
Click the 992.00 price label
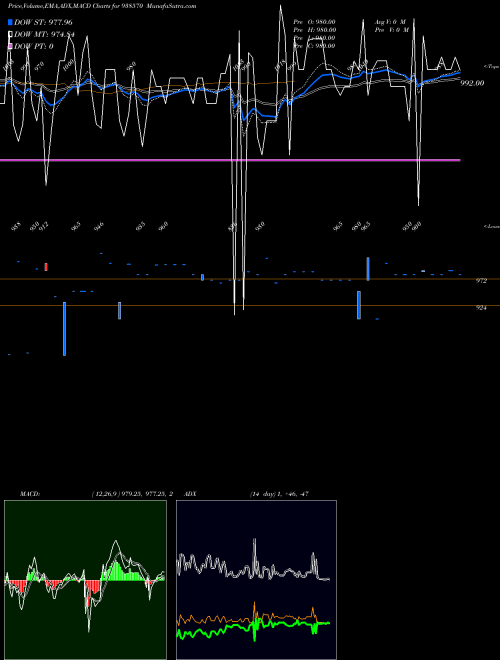472,83
